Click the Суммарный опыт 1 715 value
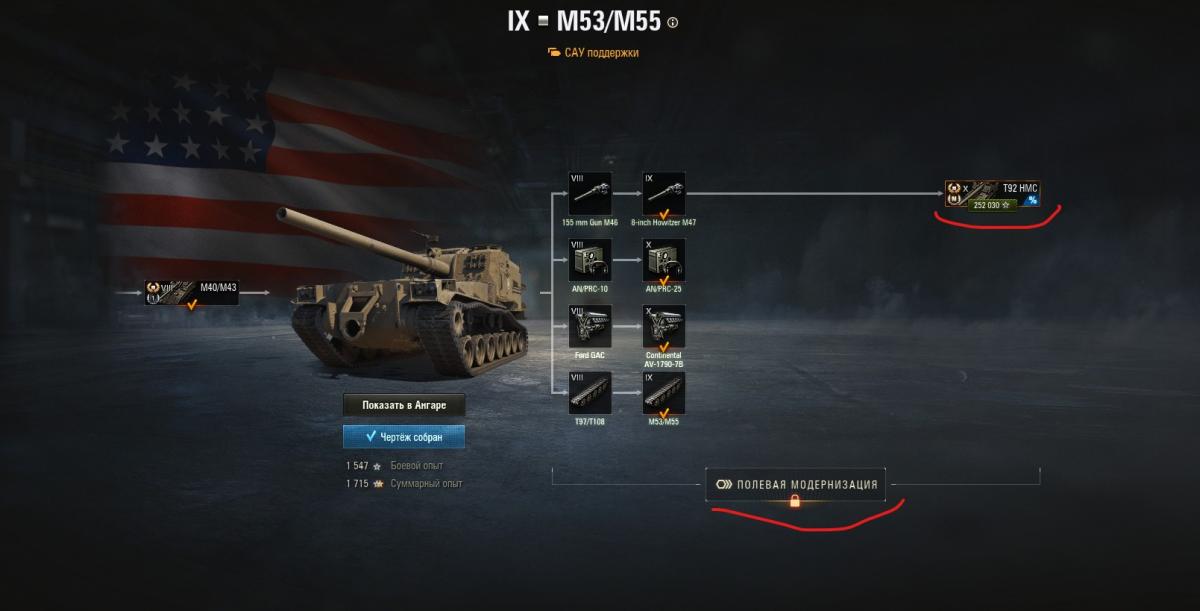1200x611 pixels. pyautogui.click(x=358, y=484)
